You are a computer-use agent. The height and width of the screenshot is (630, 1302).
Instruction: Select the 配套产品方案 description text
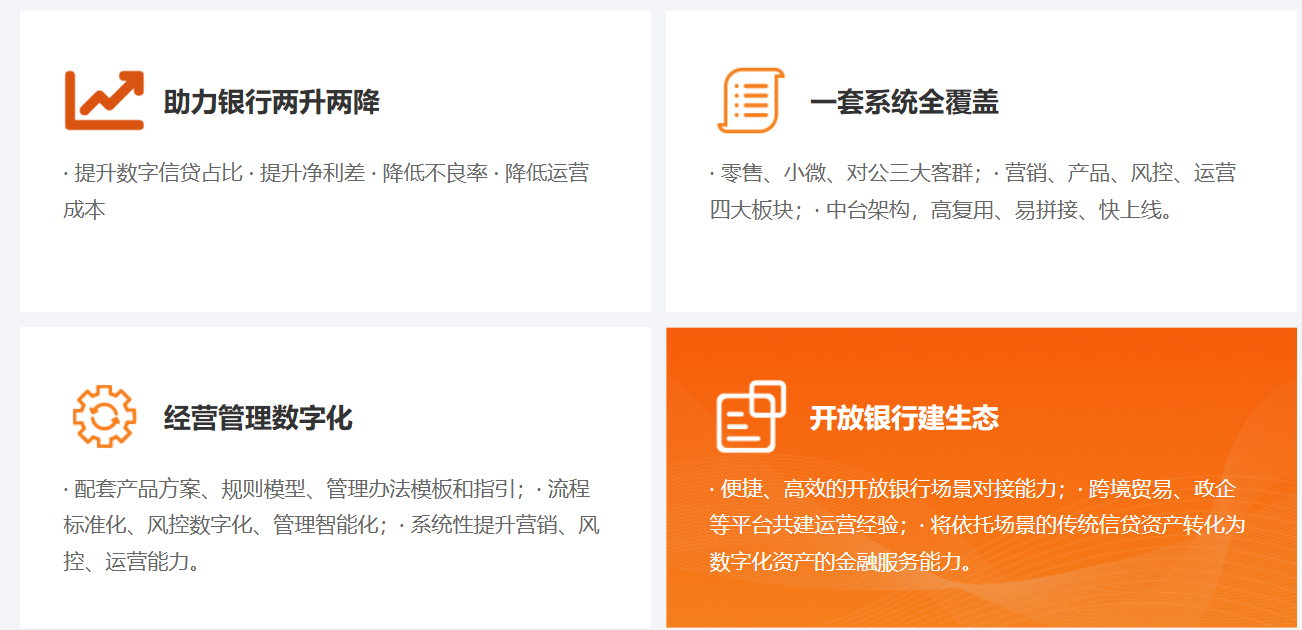click(140, 489)
